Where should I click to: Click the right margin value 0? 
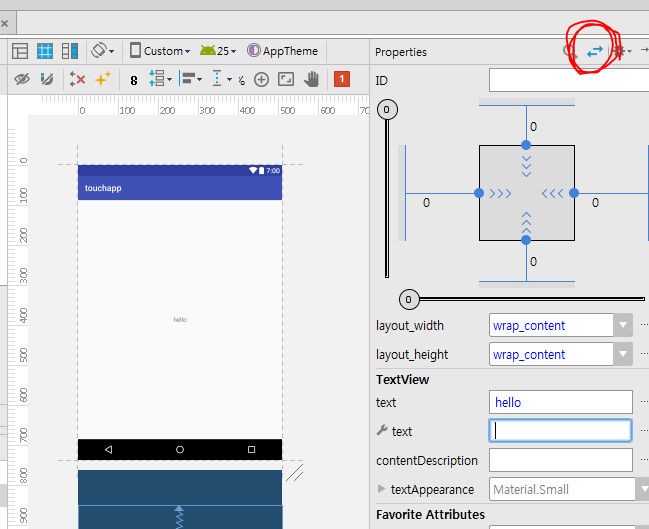tap(595, 203)
